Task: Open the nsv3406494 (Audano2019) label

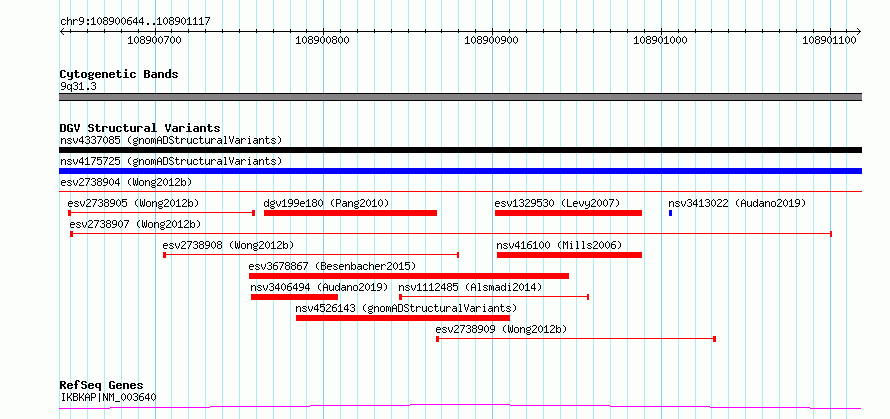Action: (320, 287)
